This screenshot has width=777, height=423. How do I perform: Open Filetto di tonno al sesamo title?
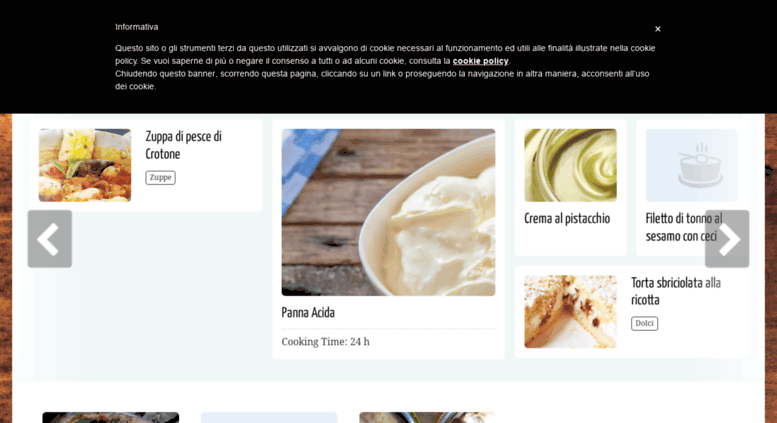[684, 227]
